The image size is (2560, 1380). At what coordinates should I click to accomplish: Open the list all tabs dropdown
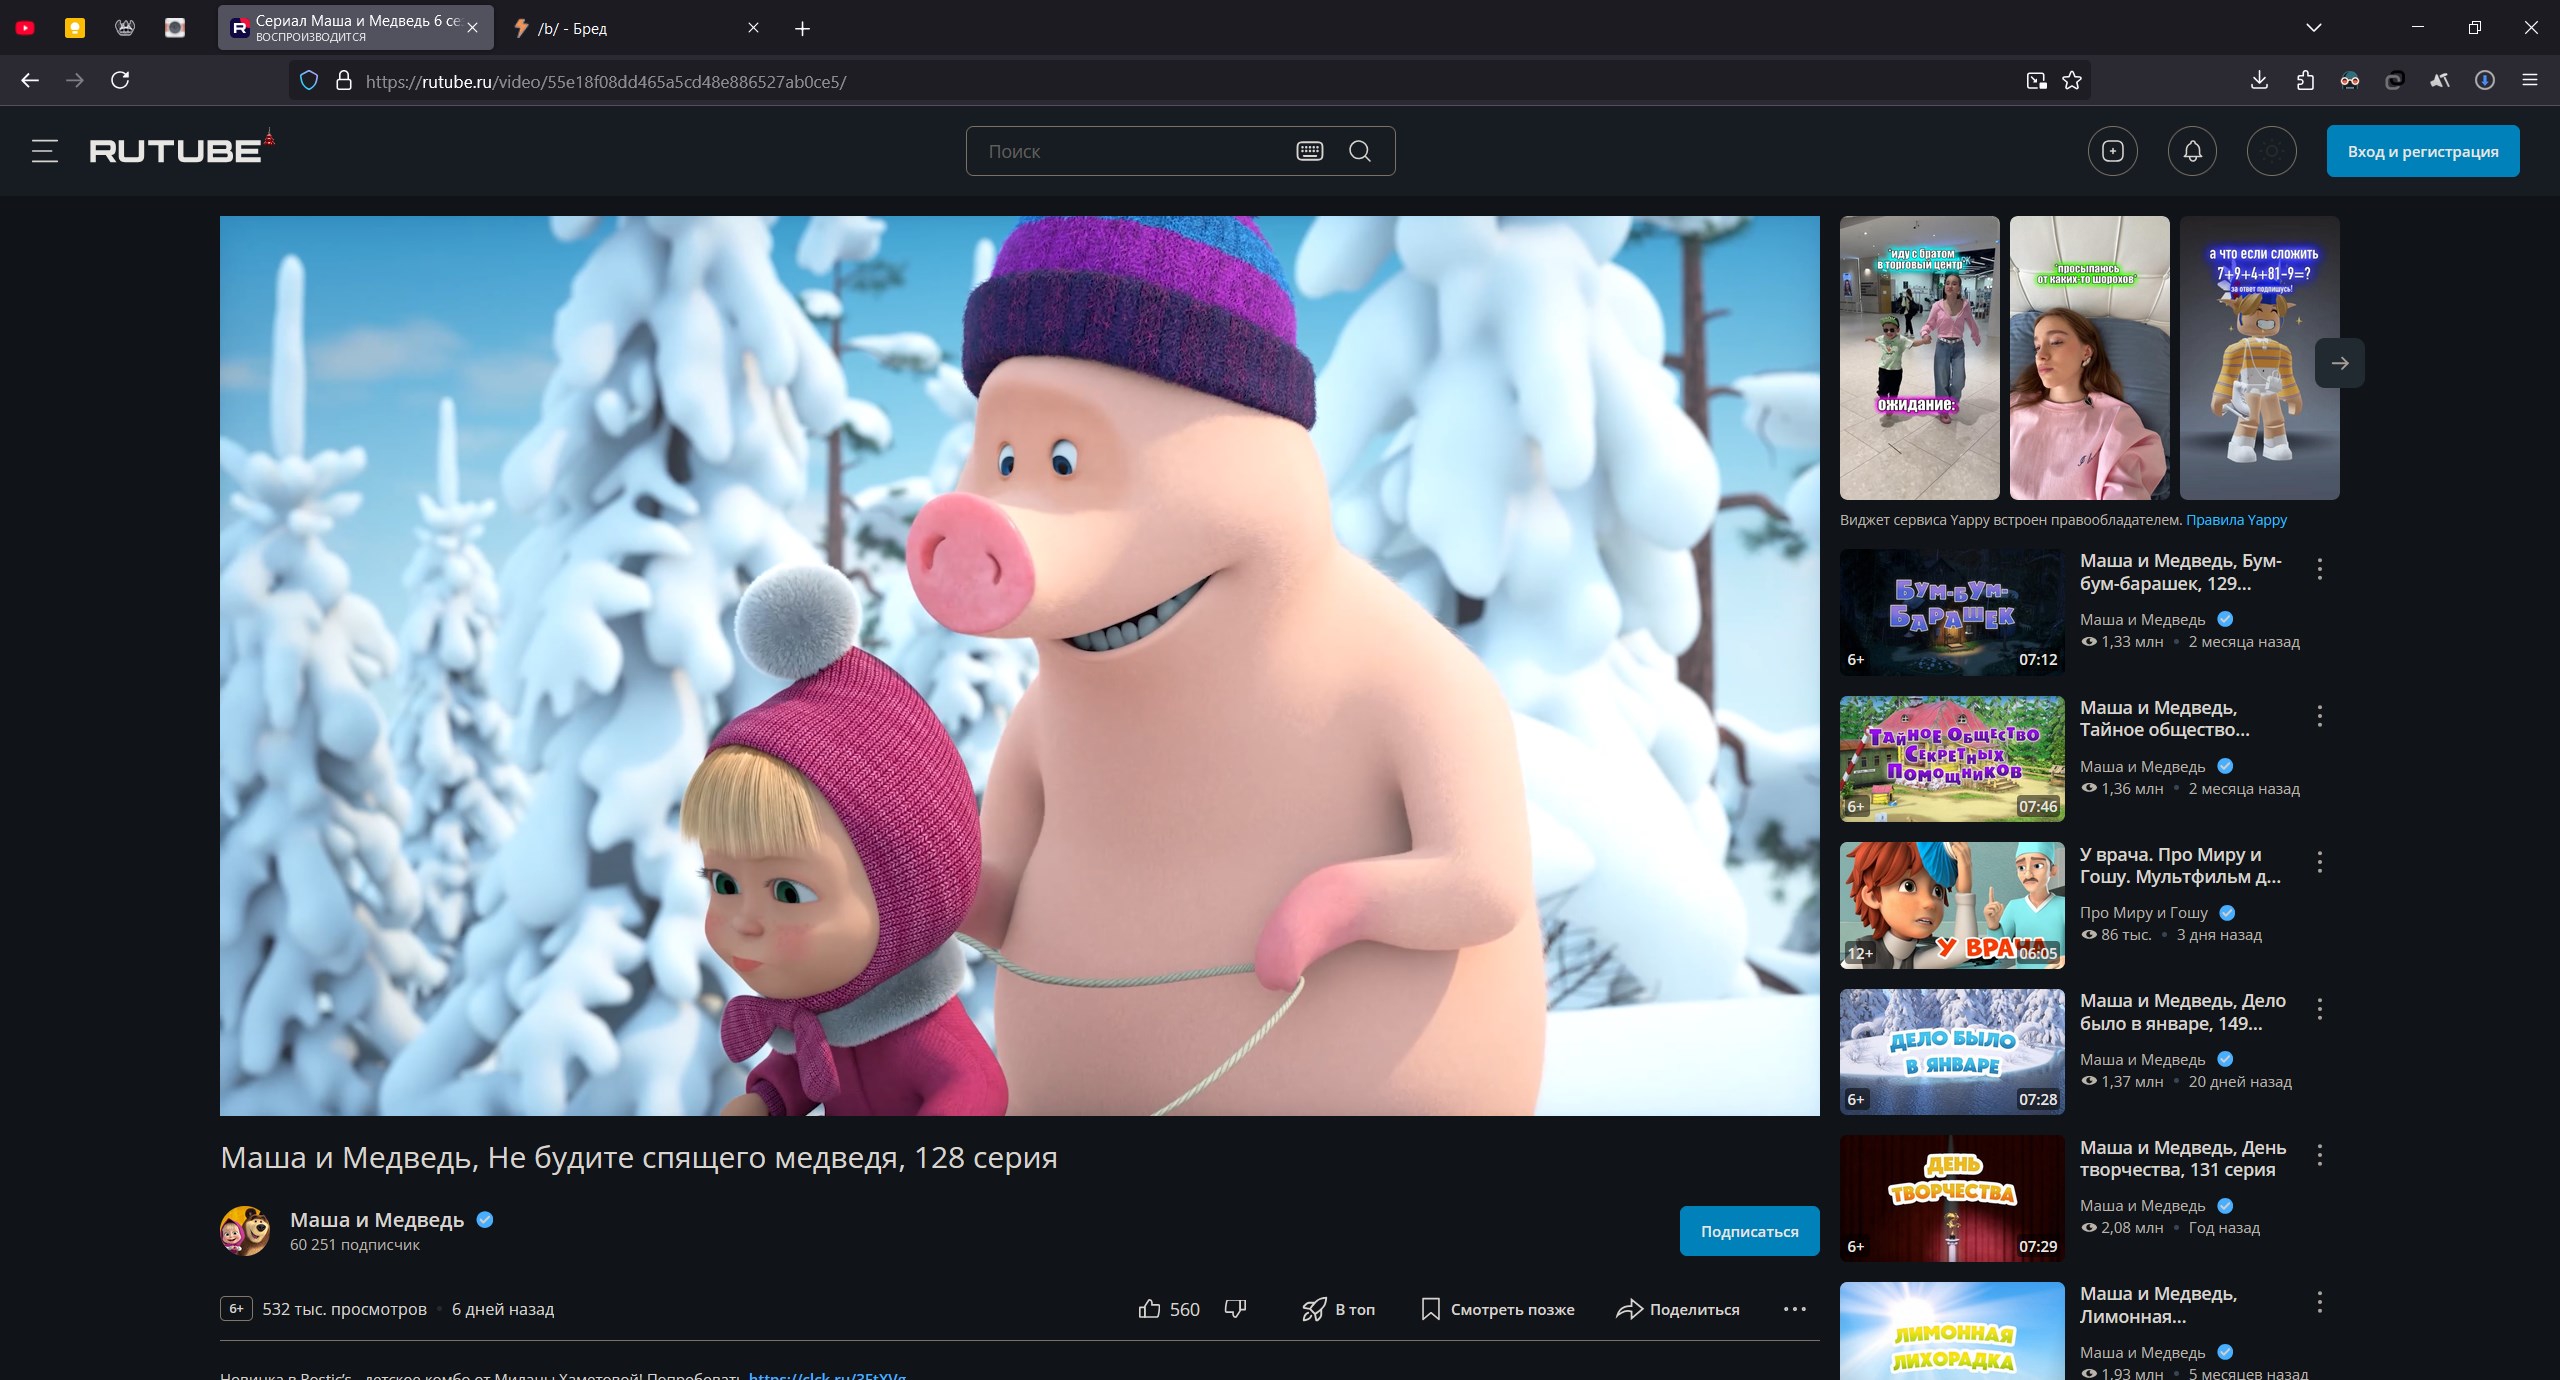pyautogui.click(x=2313, y=28)
